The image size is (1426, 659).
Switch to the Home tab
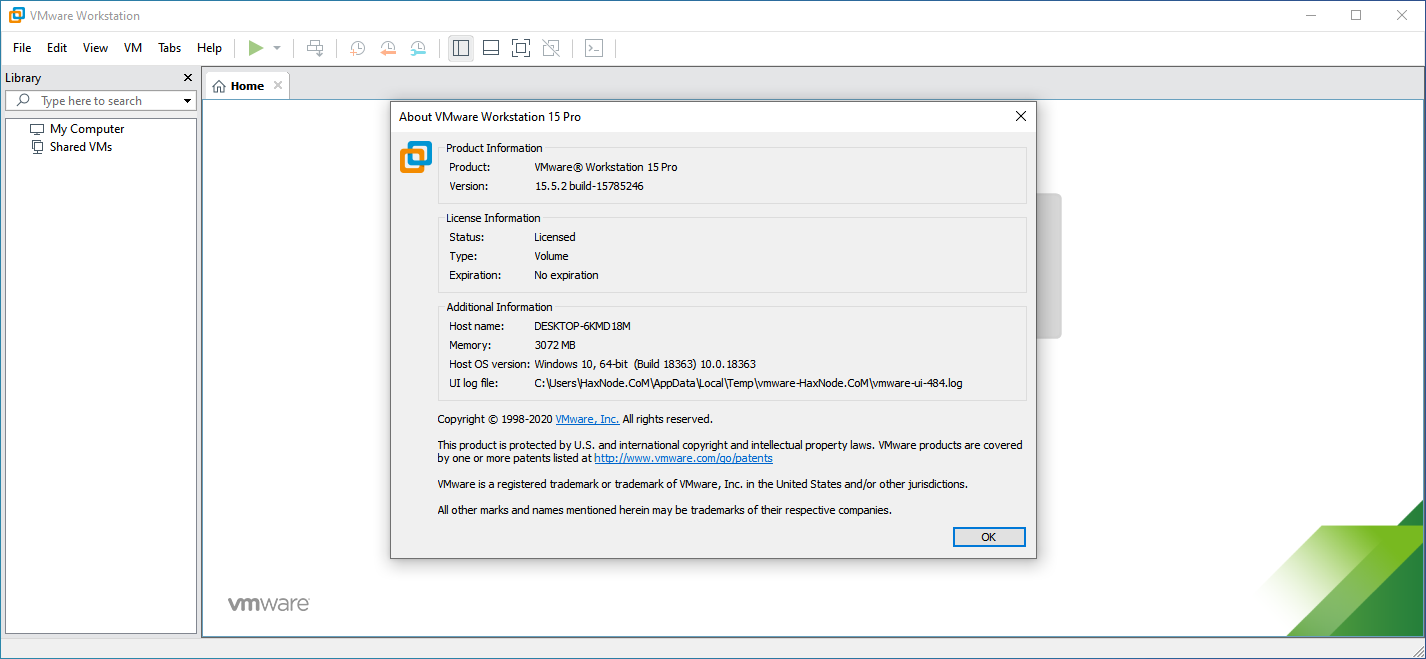[x=246, y=86]
